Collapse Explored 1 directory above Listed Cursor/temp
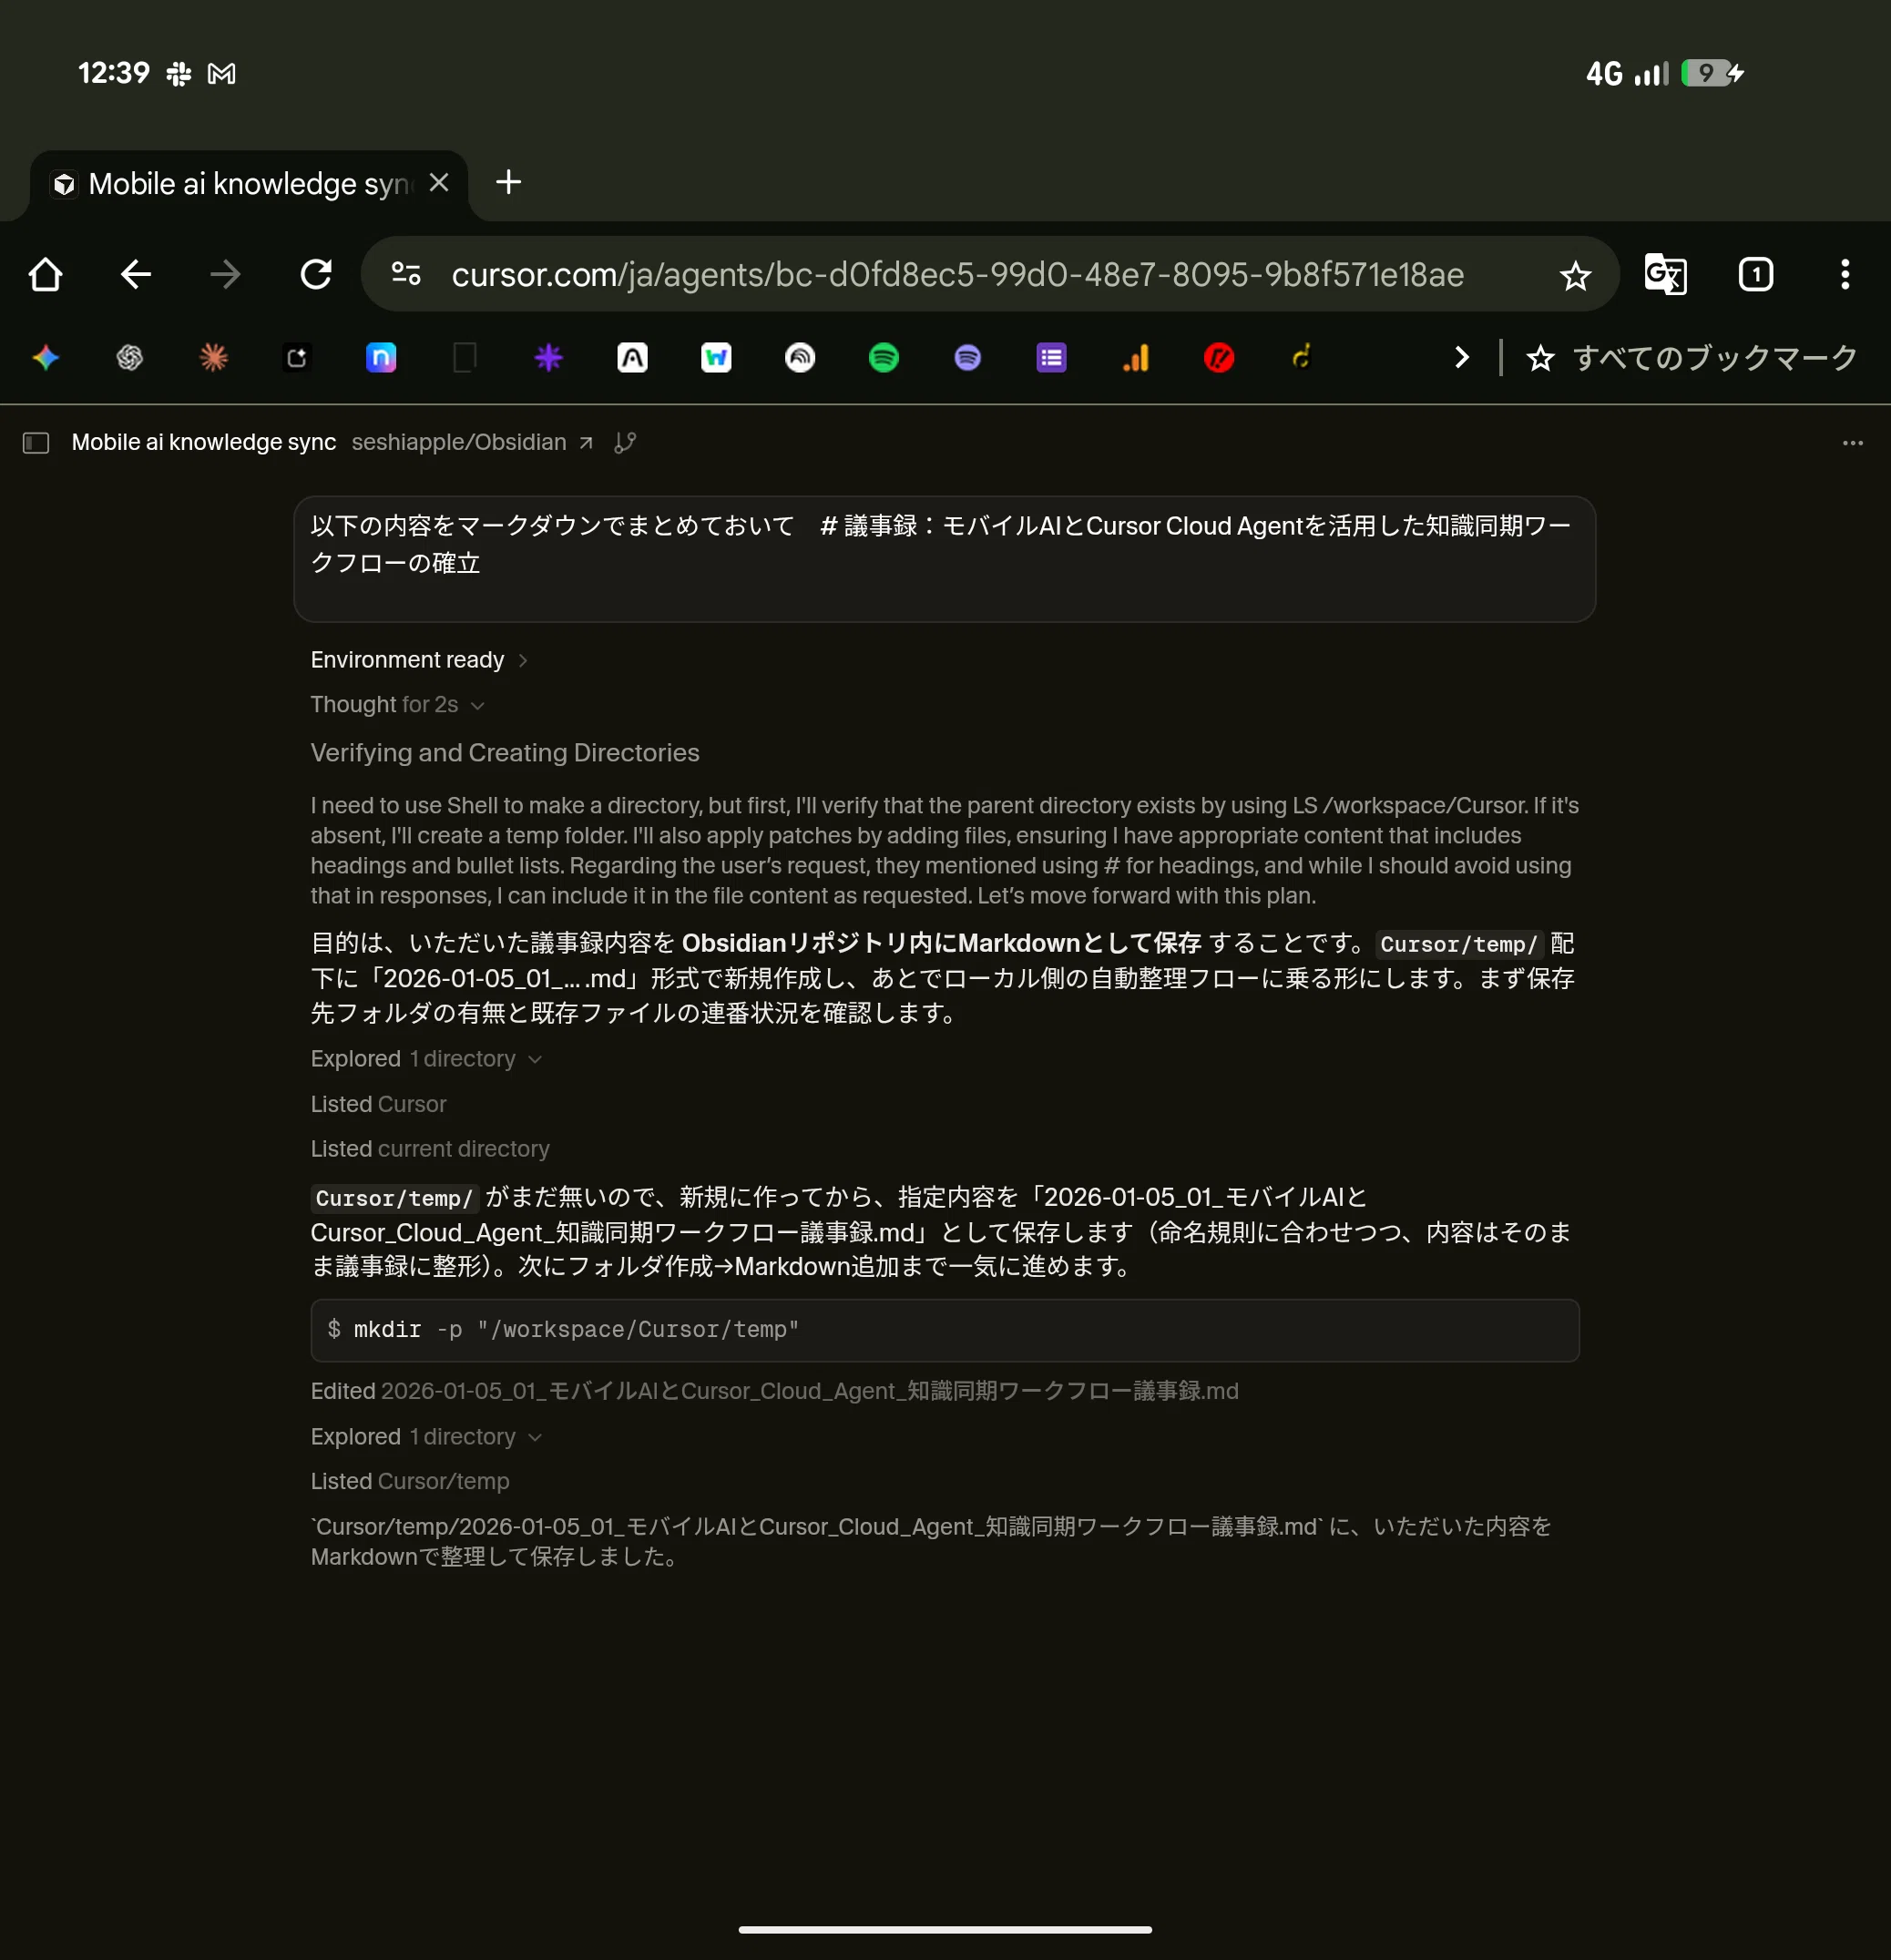This screenshot has height=1960, width=1891. click(x=426, y=1437)
